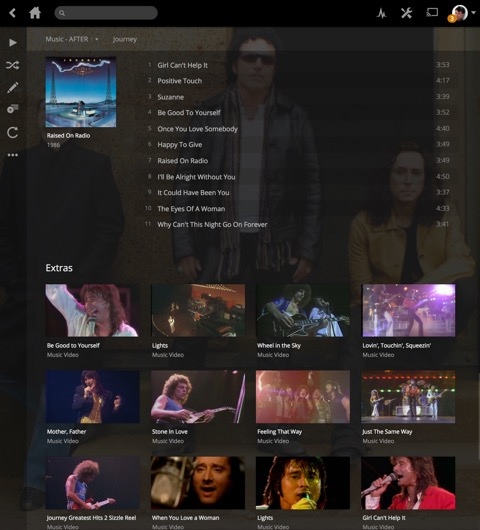
Task: Open the Journey artist breadcrumb
Action: coord(125,39)
